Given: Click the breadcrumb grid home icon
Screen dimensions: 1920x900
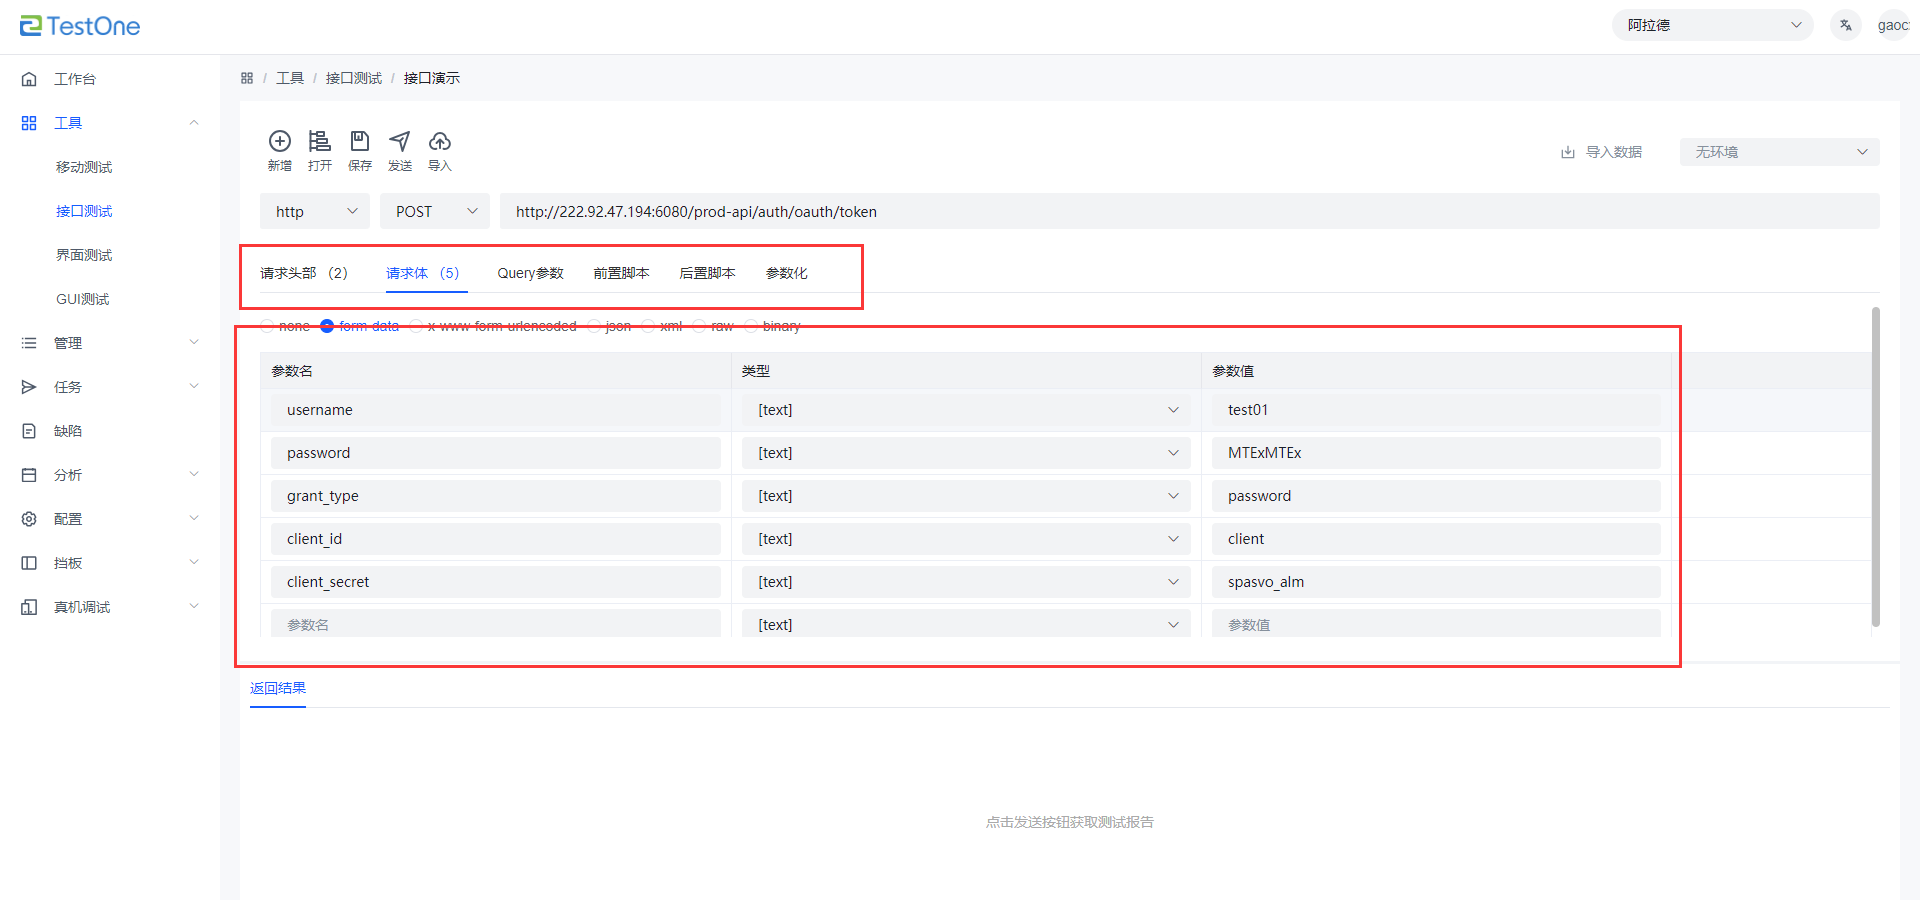Looking at the screenshot, I should (x=247, y=78).
